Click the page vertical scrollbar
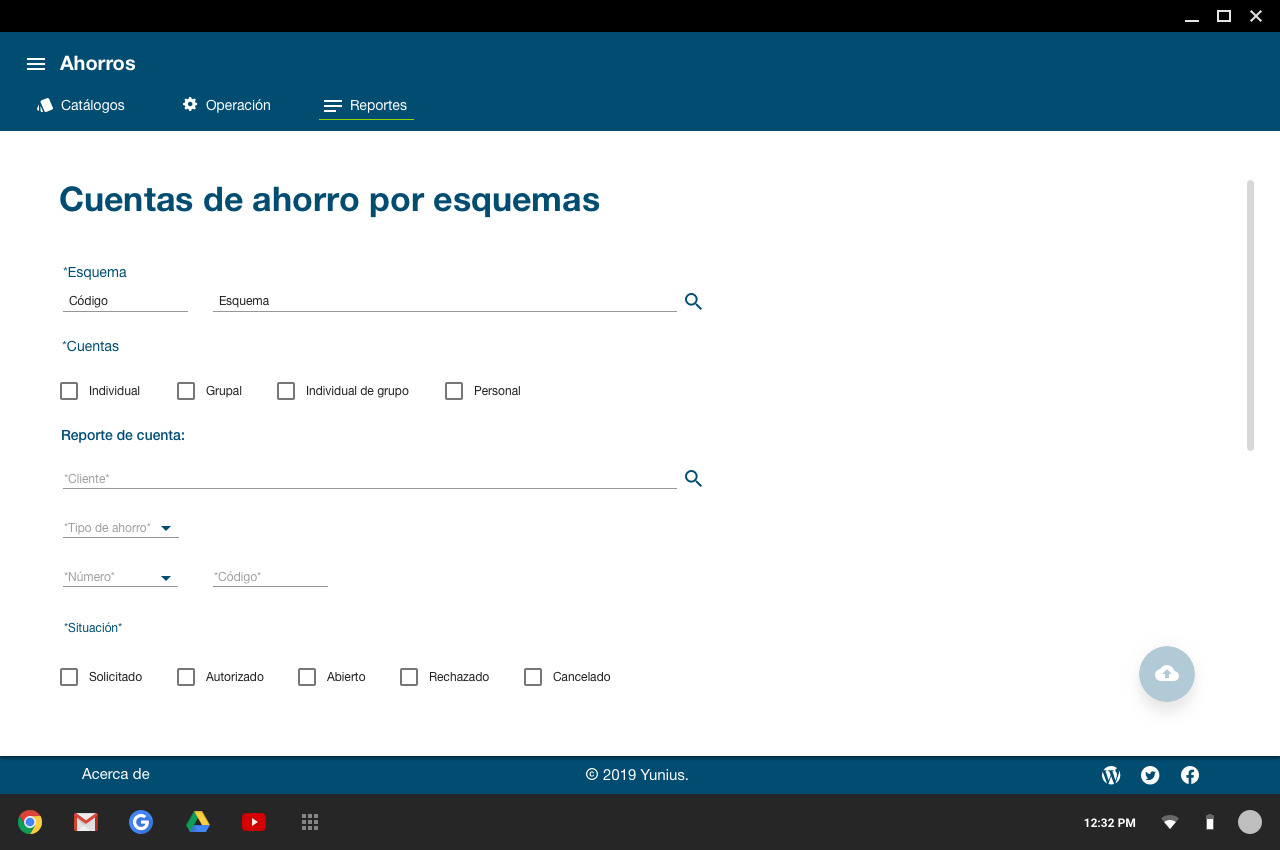Image resolution: width=1280 pixels, height=850 pixels. [x=1250, y=315]
